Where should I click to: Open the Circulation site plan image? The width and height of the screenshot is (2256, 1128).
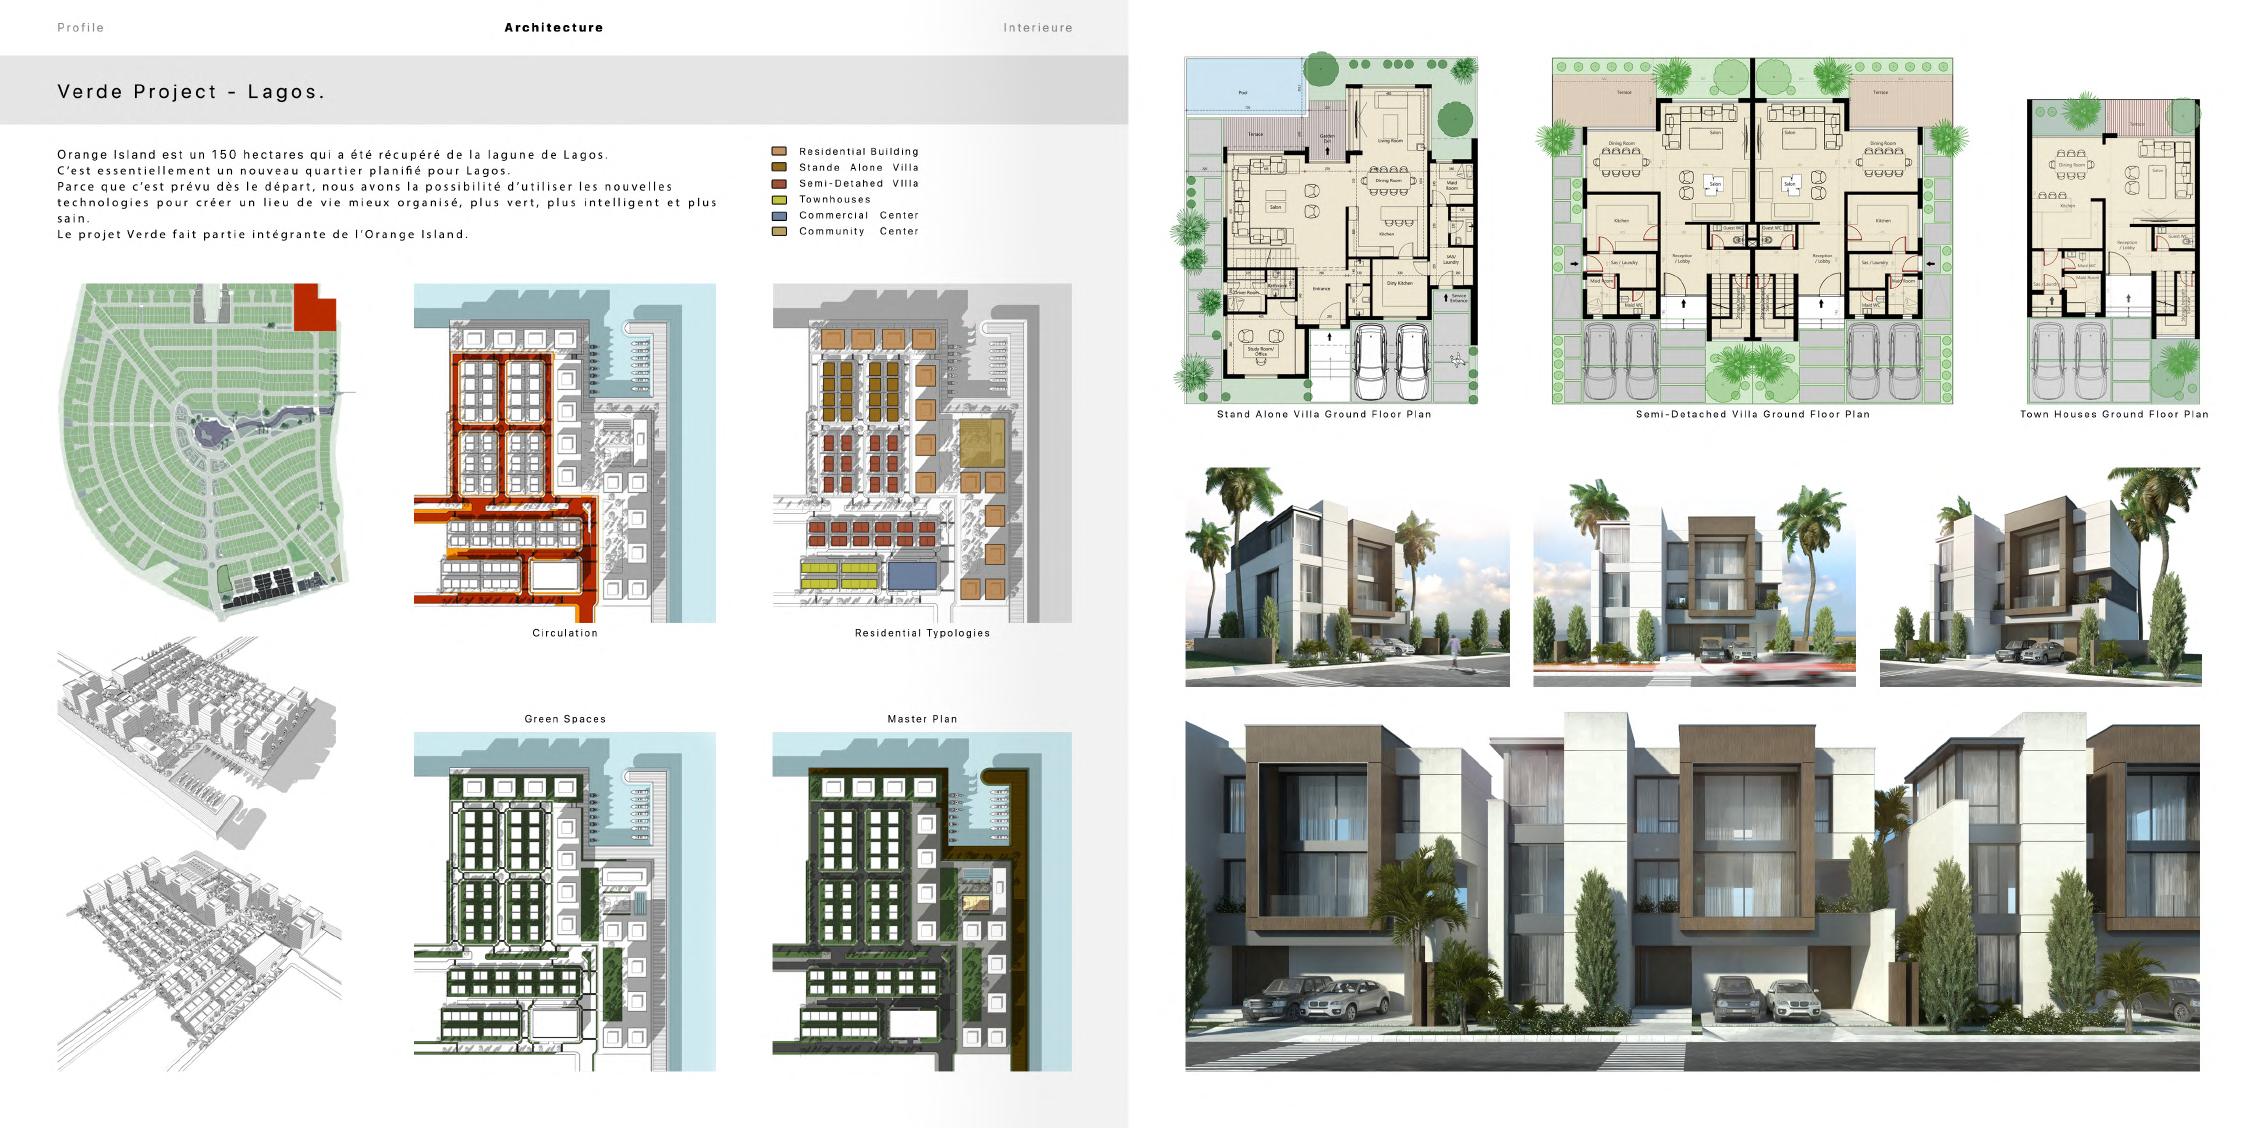(564, 452)
